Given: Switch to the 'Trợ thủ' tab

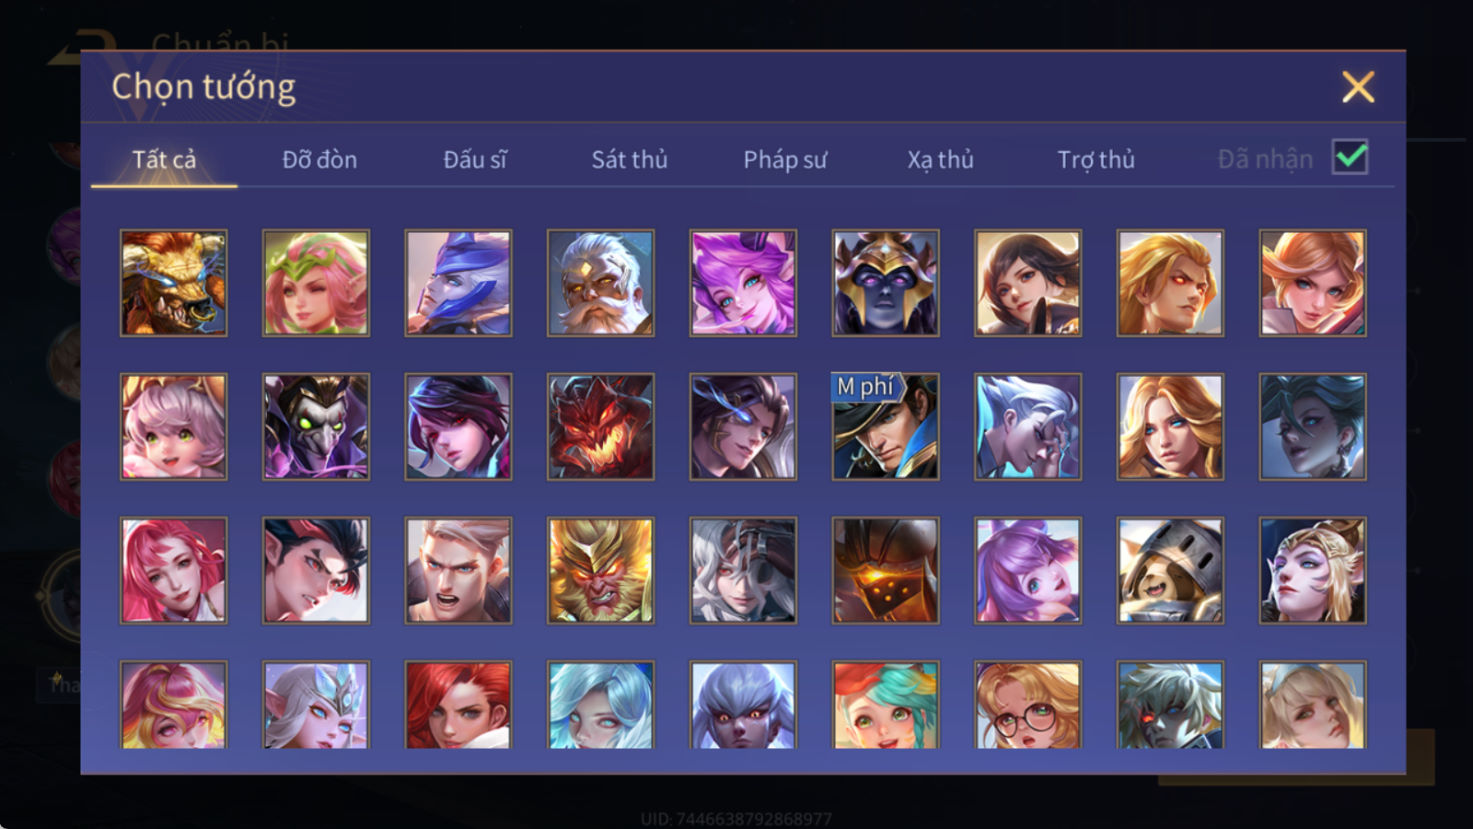Looking at the screenshot, I should [1096, 159].
